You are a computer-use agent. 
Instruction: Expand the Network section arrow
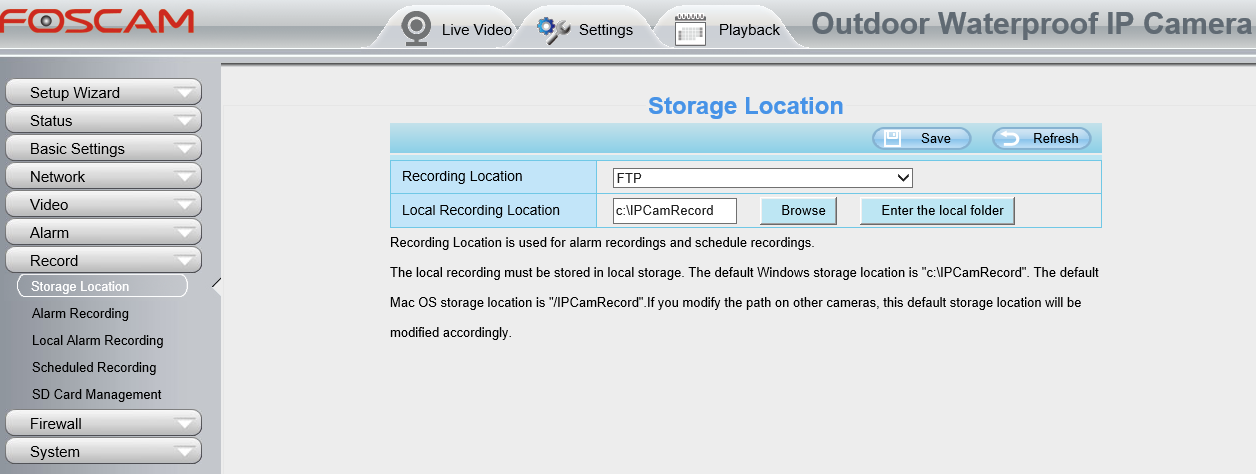[185, 177]
